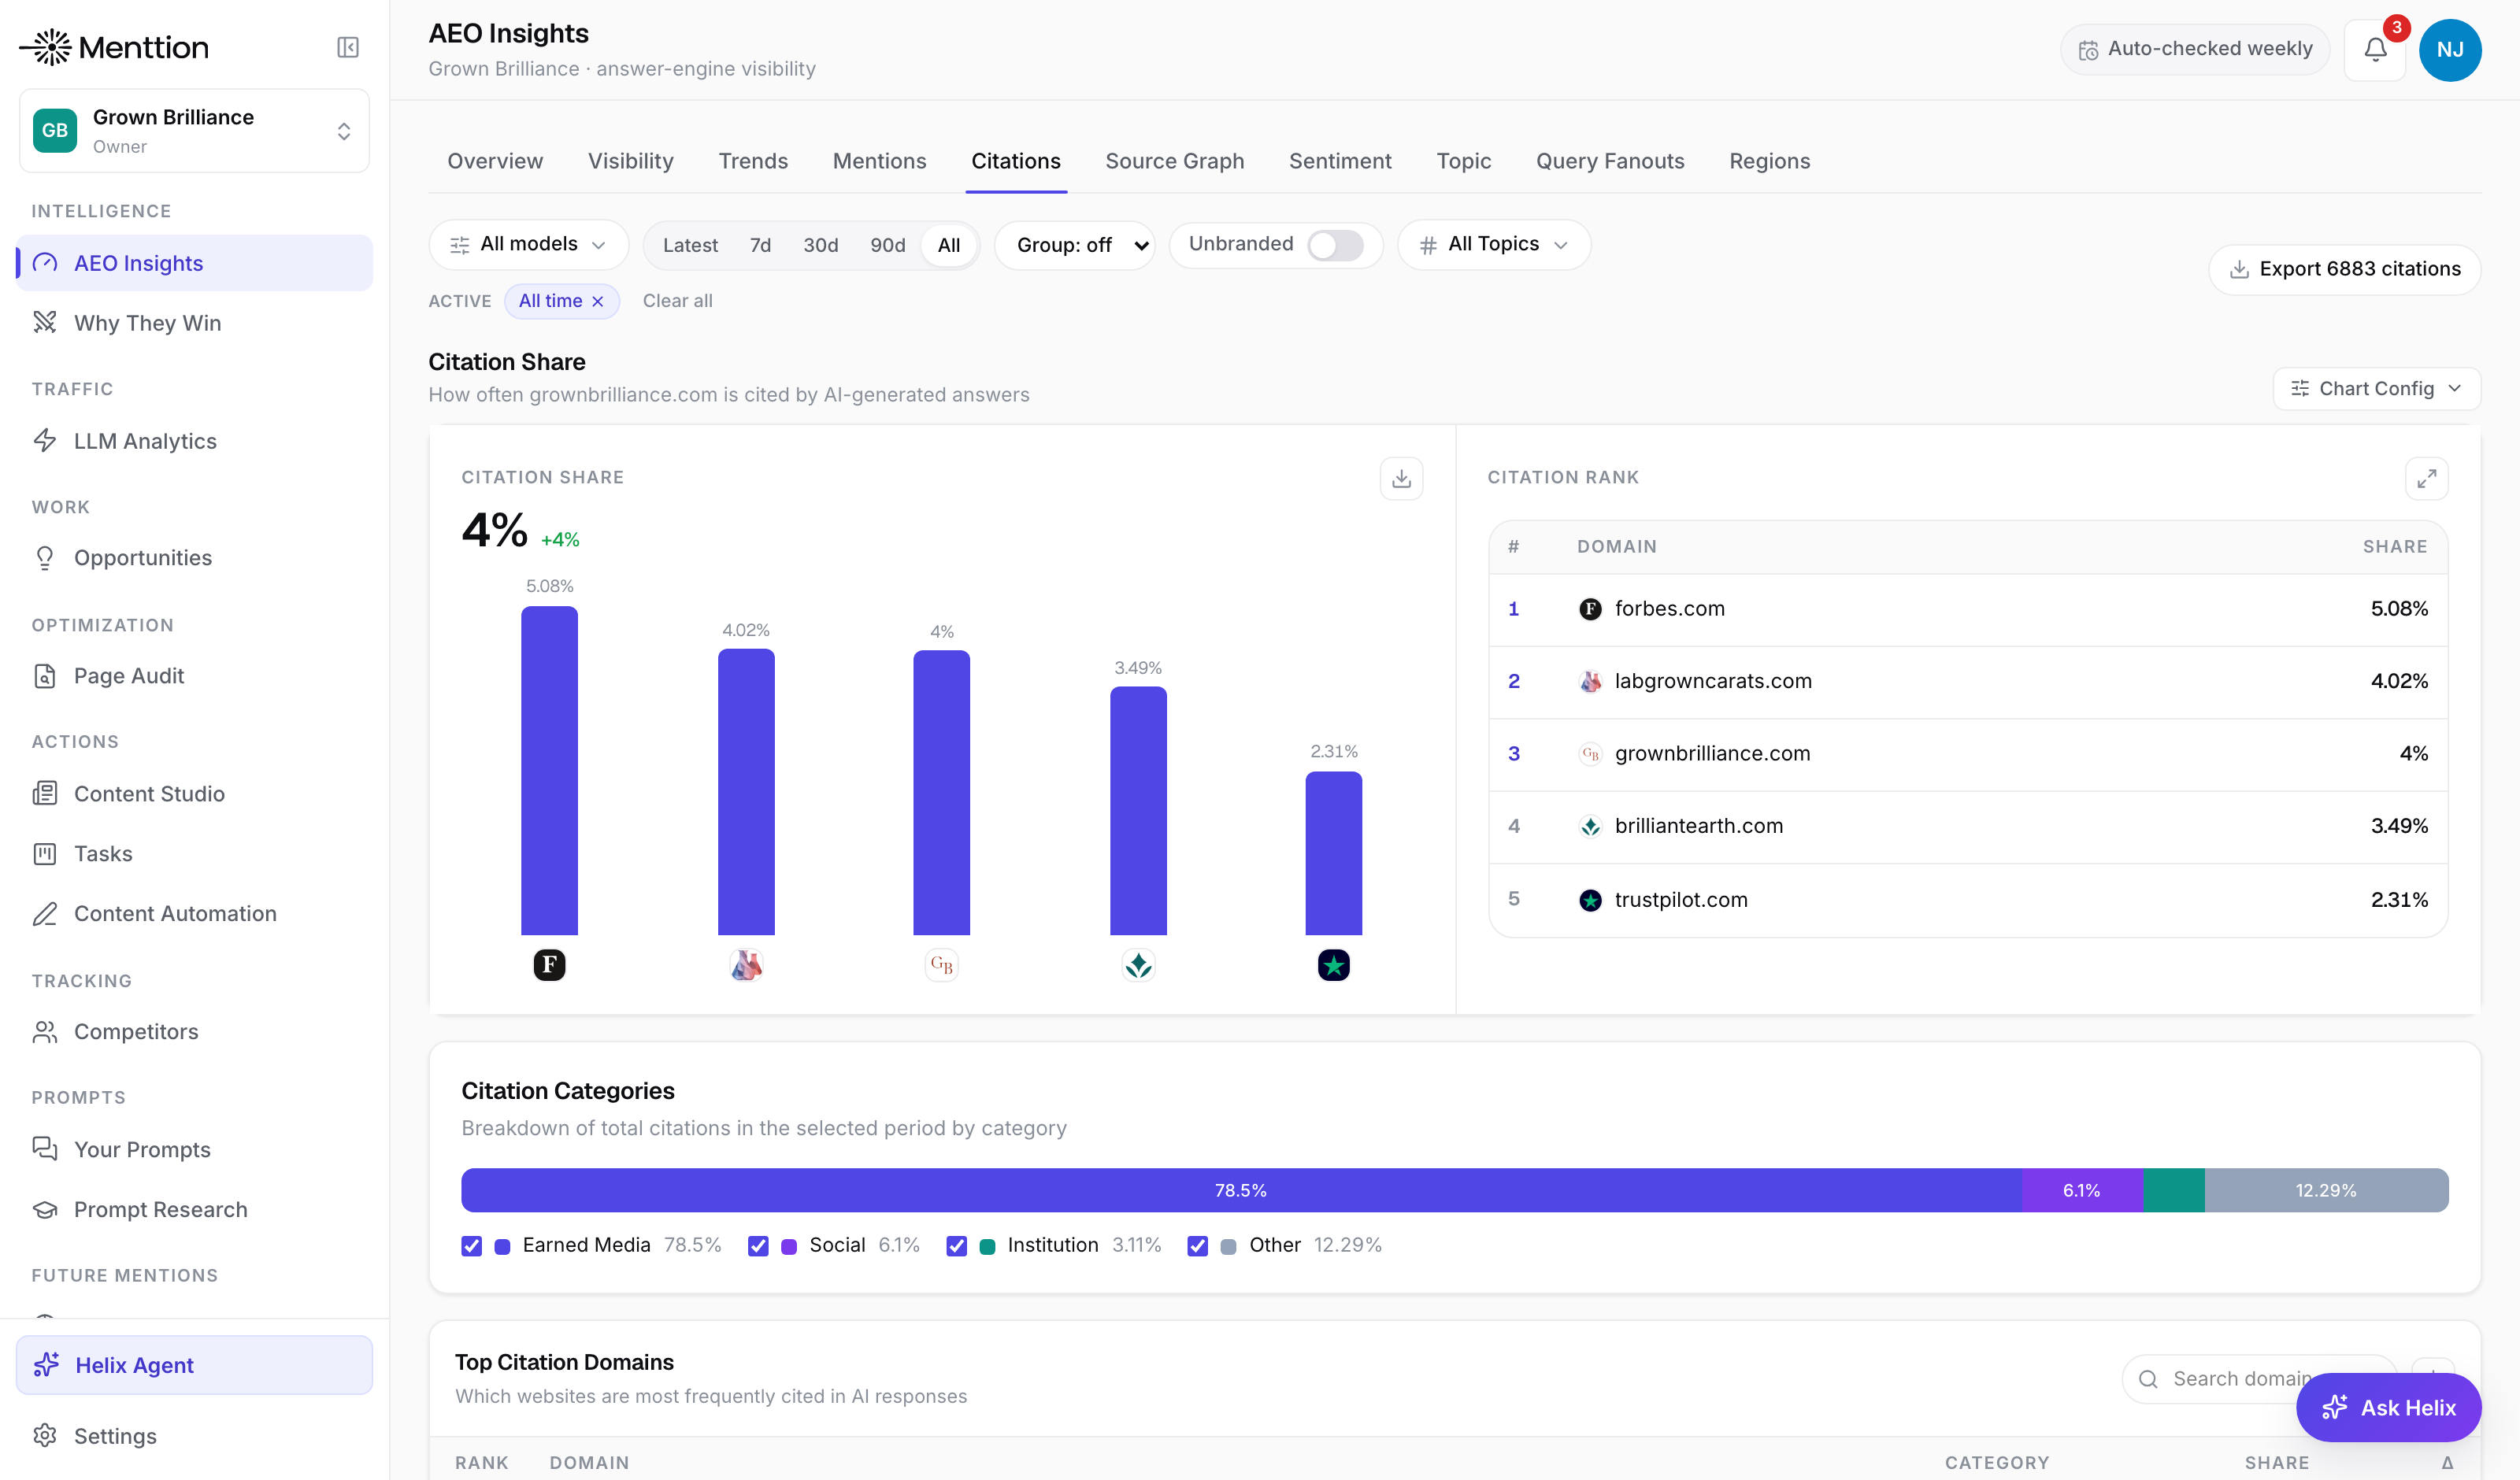Open the Opportunities section
Viewport: 2520px width, 1480px height.
click(195, 558)
